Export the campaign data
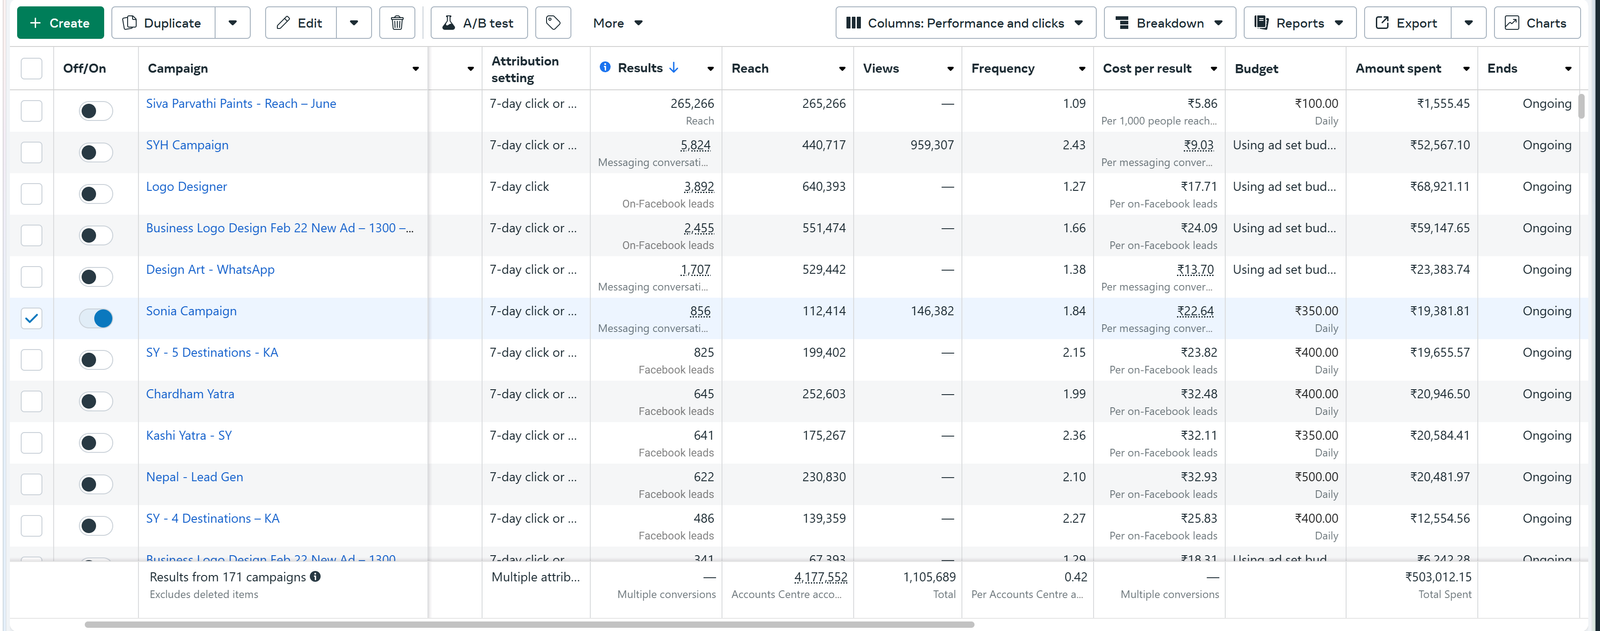The image size is (1600, 631). tap(1405, 23)
